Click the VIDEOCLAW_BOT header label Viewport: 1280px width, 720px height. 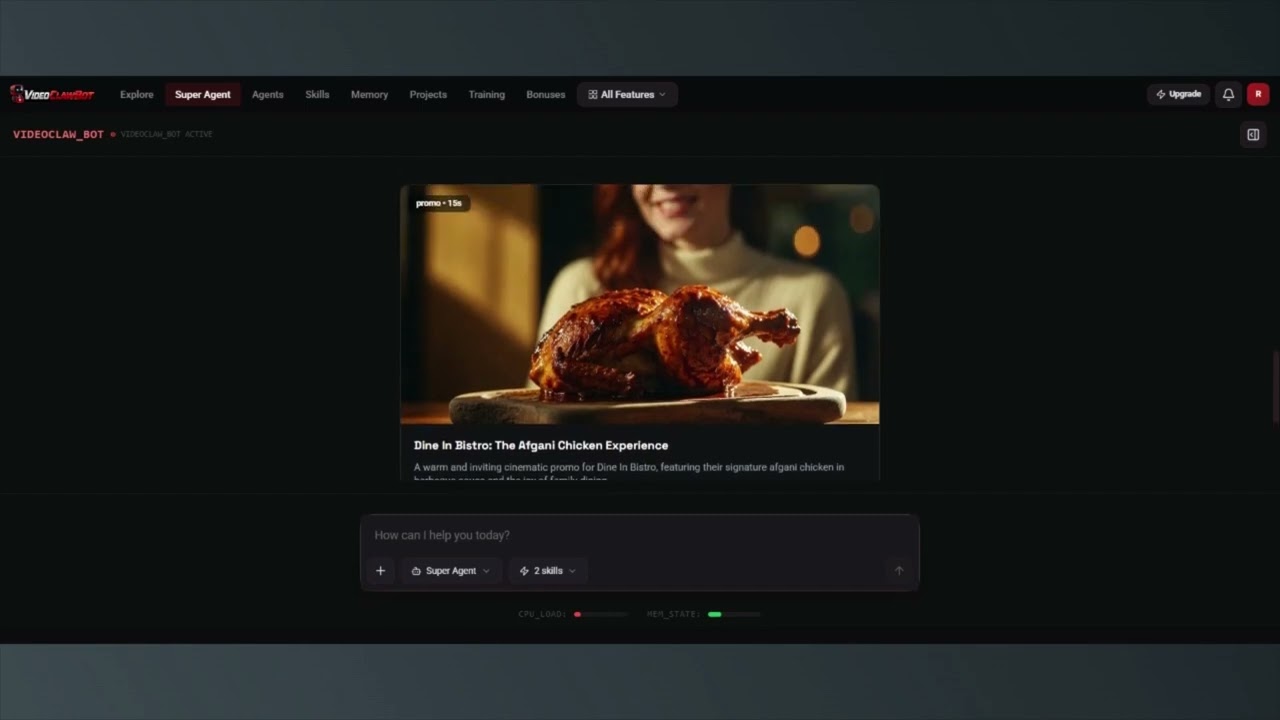point(58,134)
